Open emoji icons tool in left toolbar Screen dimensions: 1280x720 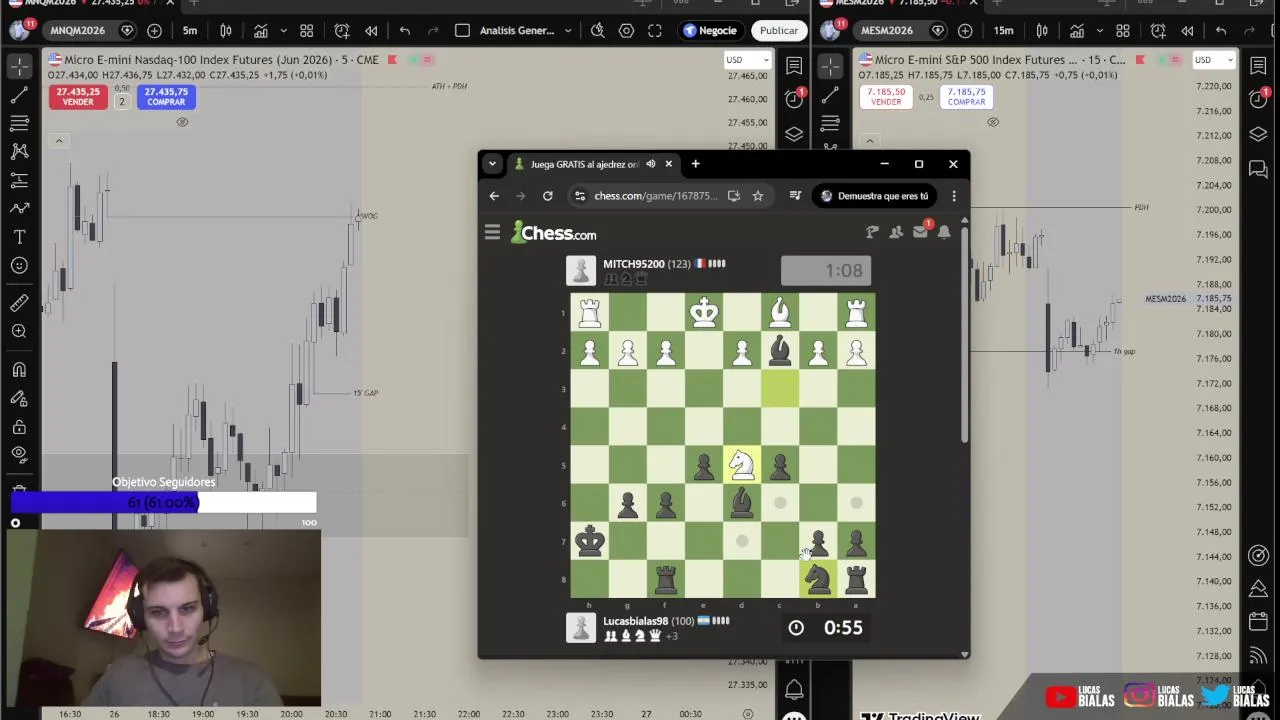(19, 265)
